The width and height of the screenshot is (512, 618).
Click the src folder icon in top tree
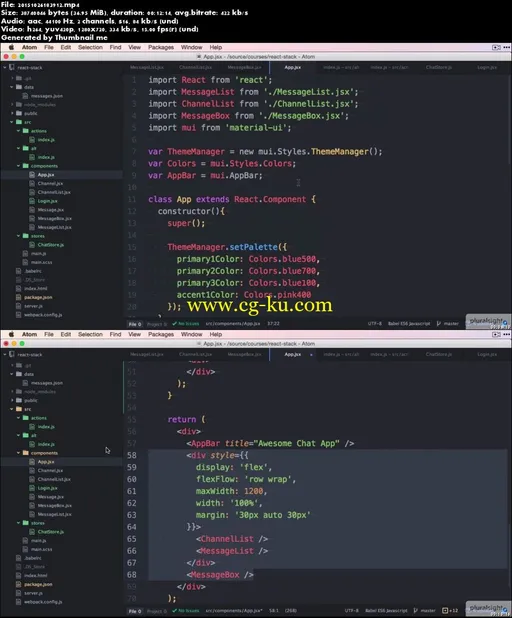pos(19,122)
